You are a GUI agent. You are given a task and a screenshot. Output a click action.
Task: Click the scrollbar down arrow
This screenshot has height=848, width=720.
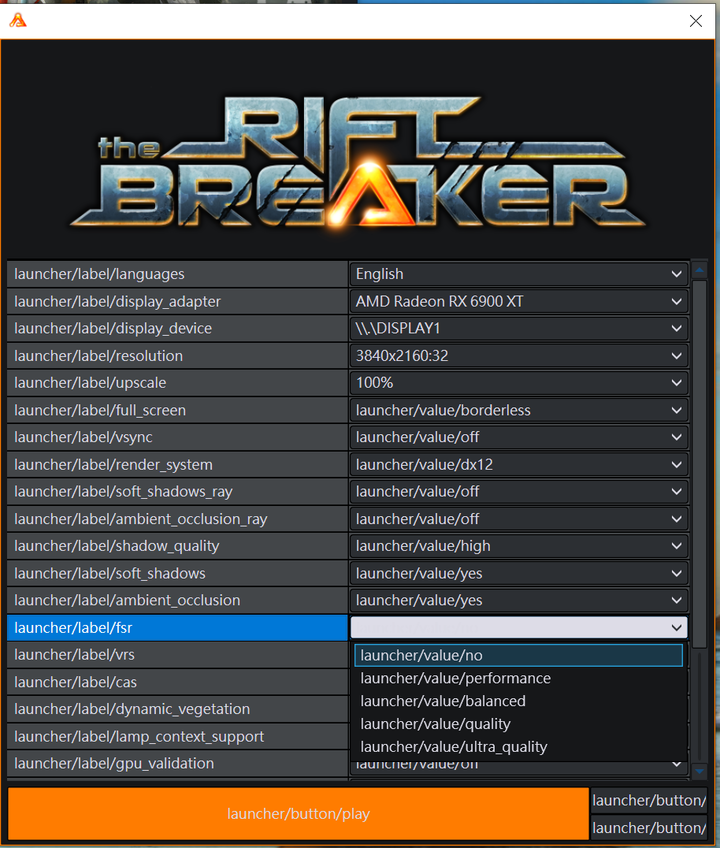pyautogui.click(x=699, y=771)
